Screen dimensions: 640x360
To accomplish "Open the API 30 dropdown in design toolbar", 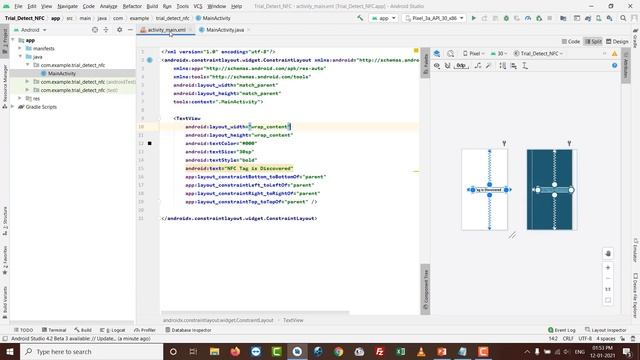I will pyautogui.click(x=498, y=53).
